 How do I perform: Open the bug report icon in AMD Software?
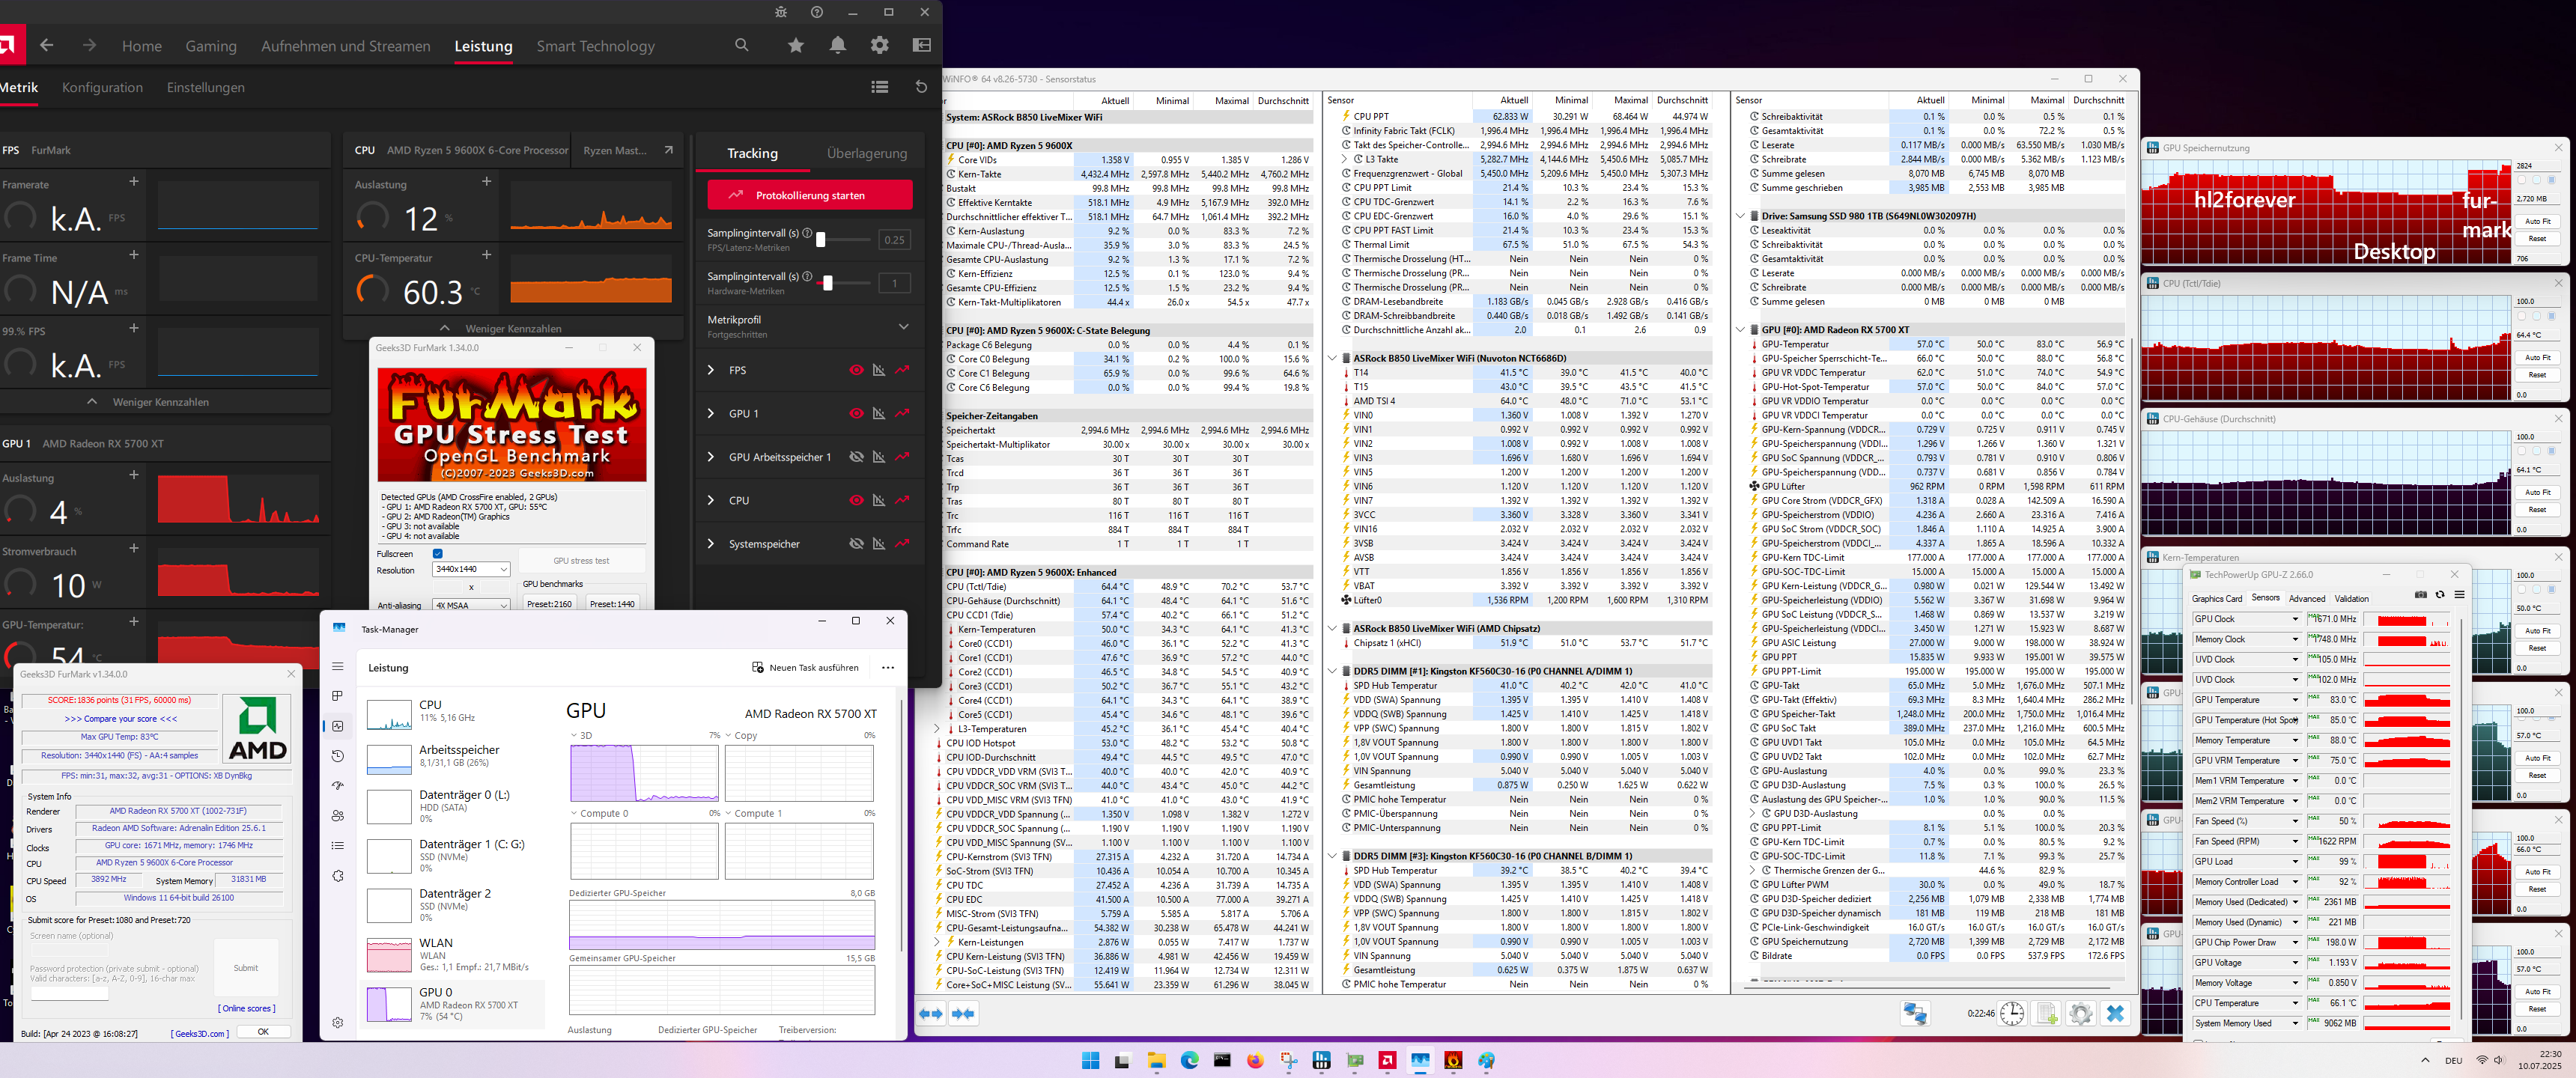point(781,12)
